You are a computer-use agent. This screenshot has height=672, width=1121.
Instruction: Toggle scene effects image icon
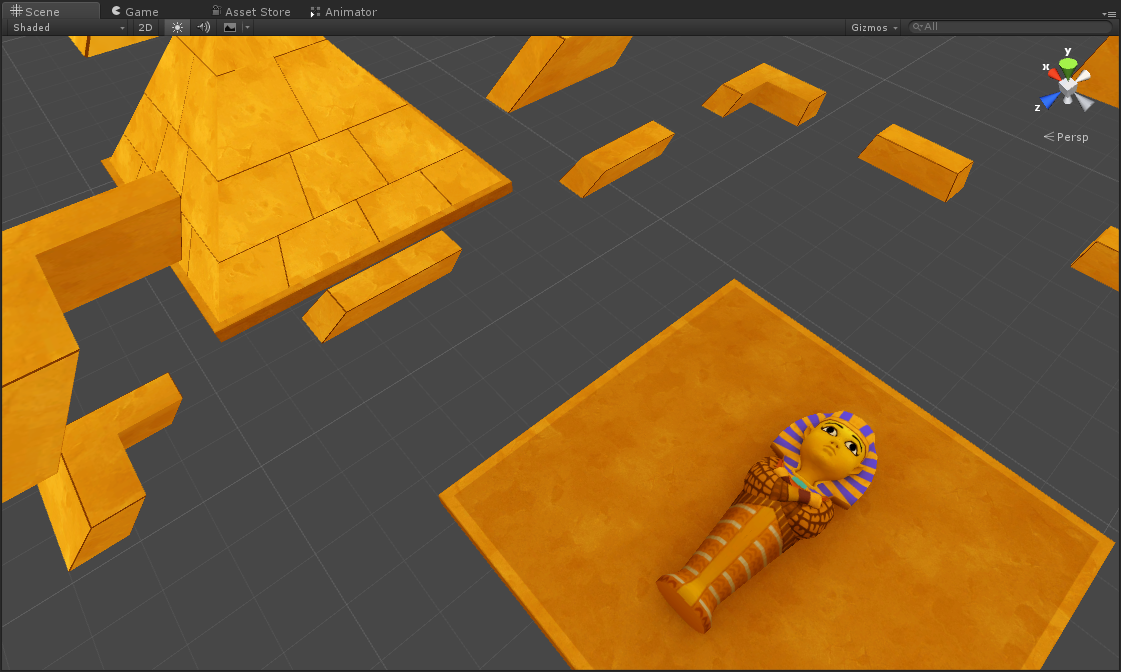point(229,27)
